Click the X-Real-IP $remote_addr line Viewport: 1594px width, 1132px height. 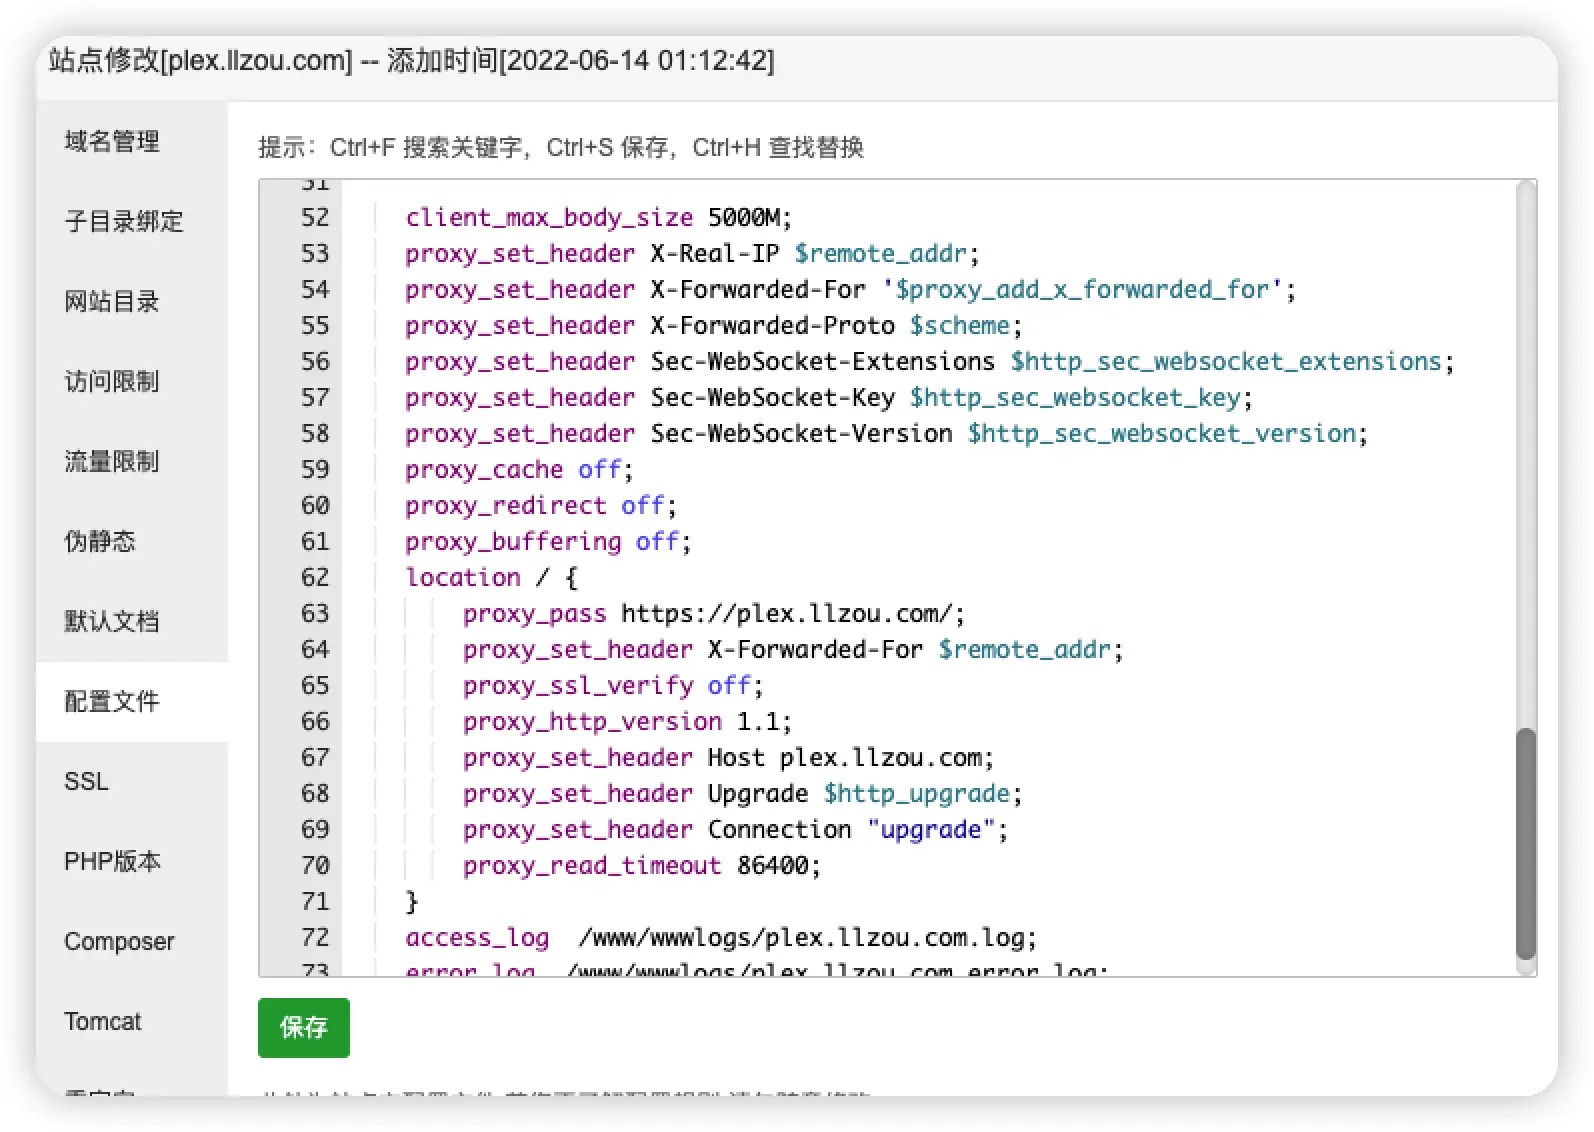pos(692,253)
